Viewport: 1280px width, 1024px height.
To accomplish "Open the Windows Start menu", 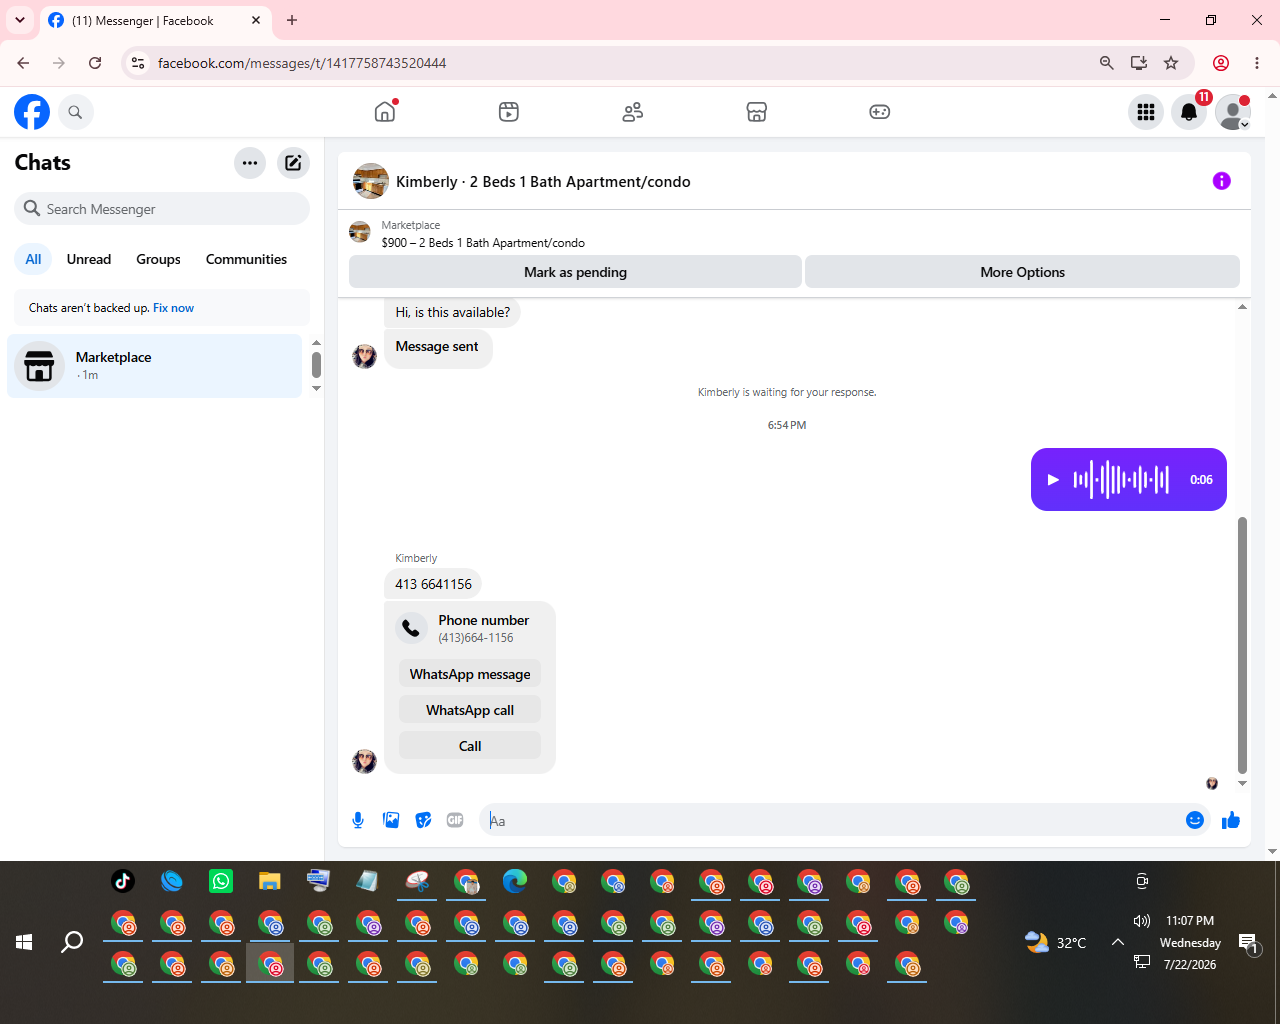I will pyautogui.click(x=24, y=942).
